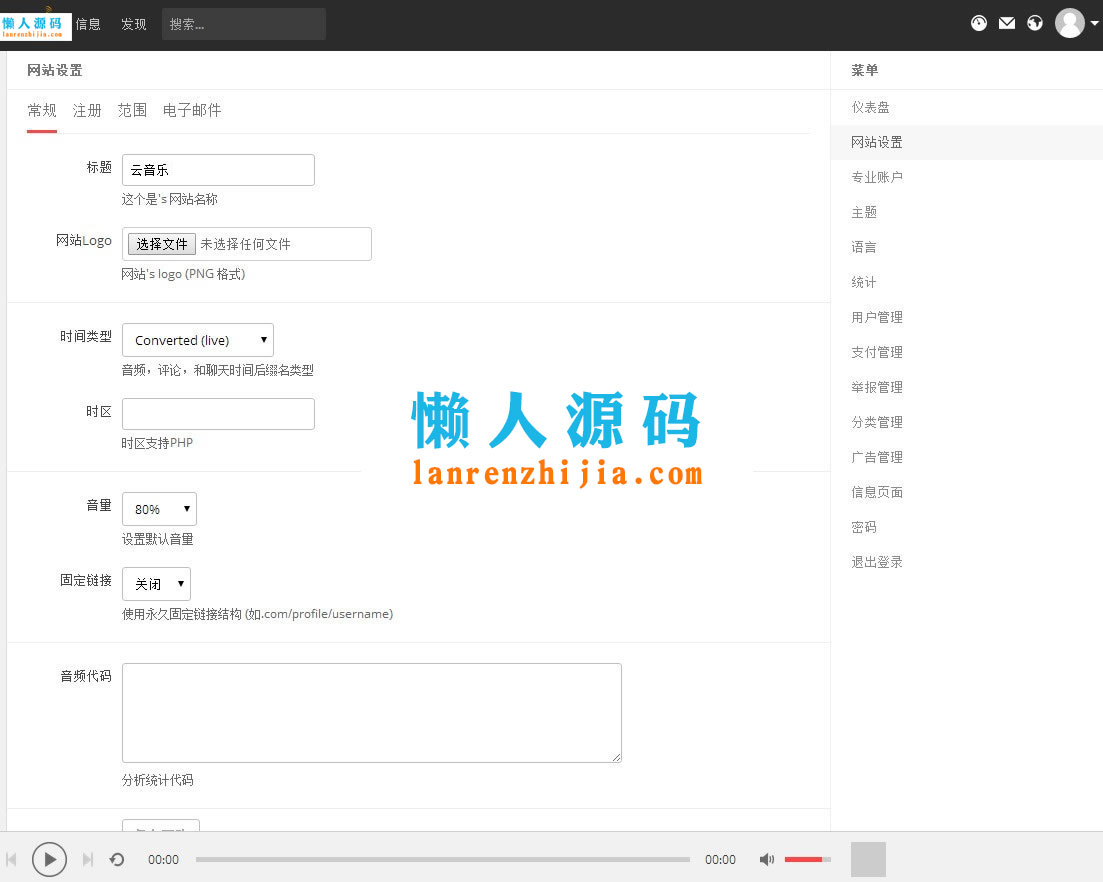
Task: Open 语言 in the sidebar menu
Action: [x=864, y=248]
